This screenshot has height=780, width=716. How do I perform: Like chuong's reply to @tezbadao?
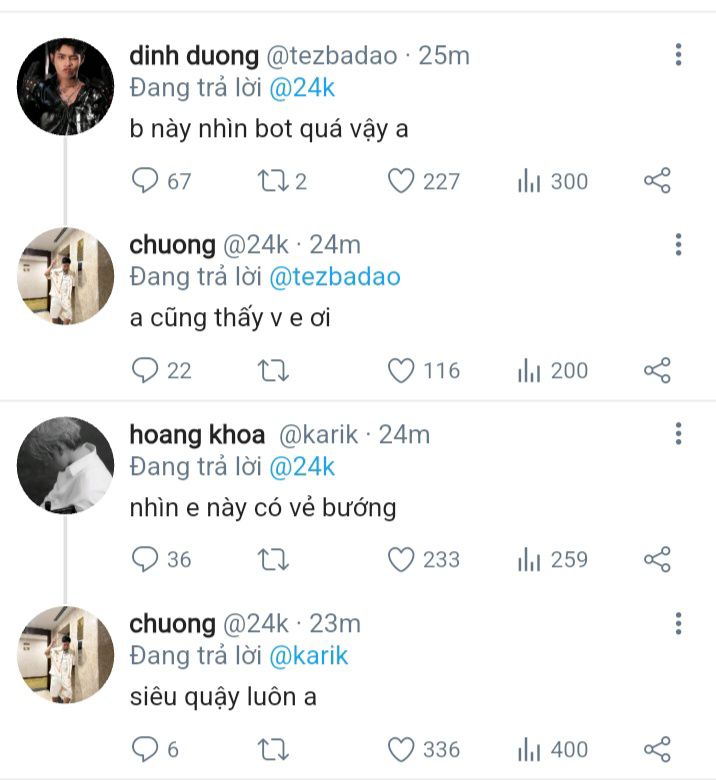401,370
